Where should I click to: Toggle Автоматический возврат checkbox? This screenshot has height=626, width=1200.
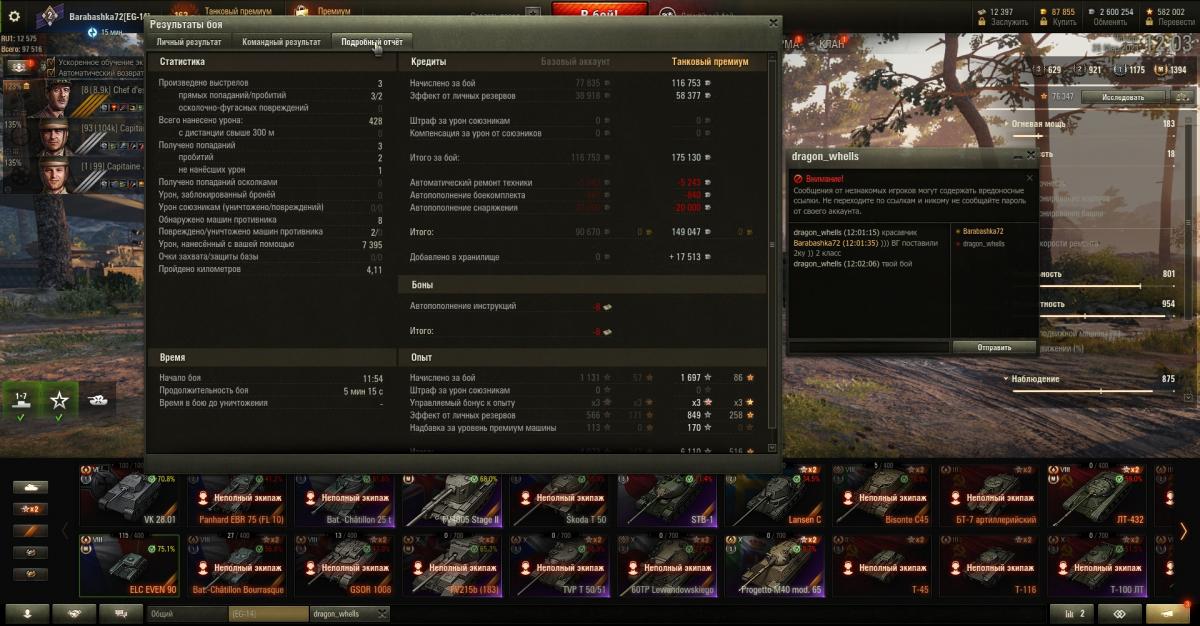pos(52,73)
